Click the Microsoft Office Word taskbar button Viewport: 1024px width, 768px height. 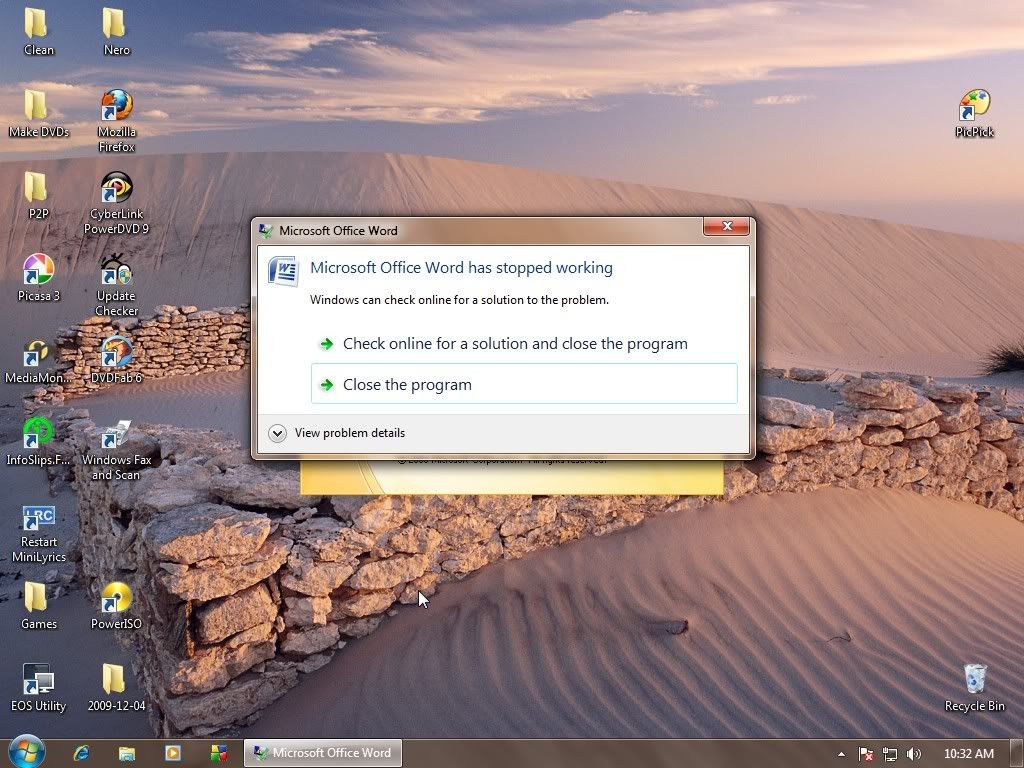[323, 753]
